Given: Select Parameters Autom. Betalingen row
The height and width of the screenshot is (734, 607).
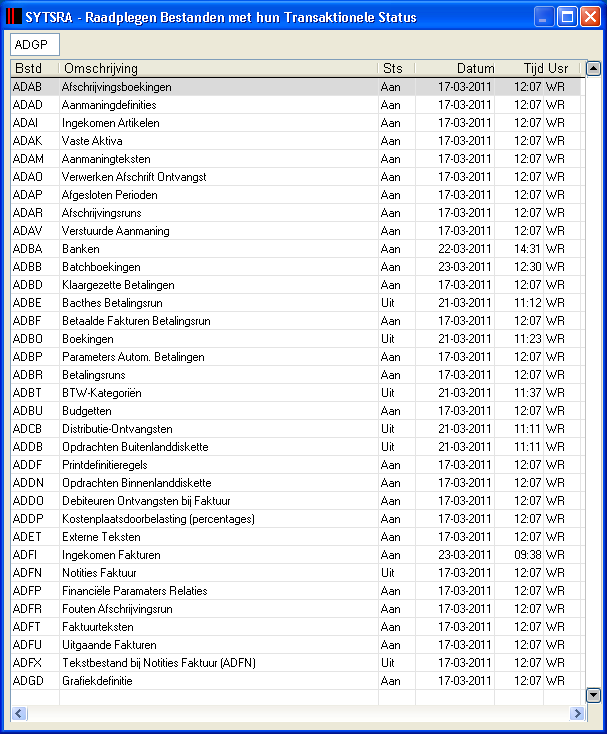Looking at the screenshot, I should (x=296, y=357).
